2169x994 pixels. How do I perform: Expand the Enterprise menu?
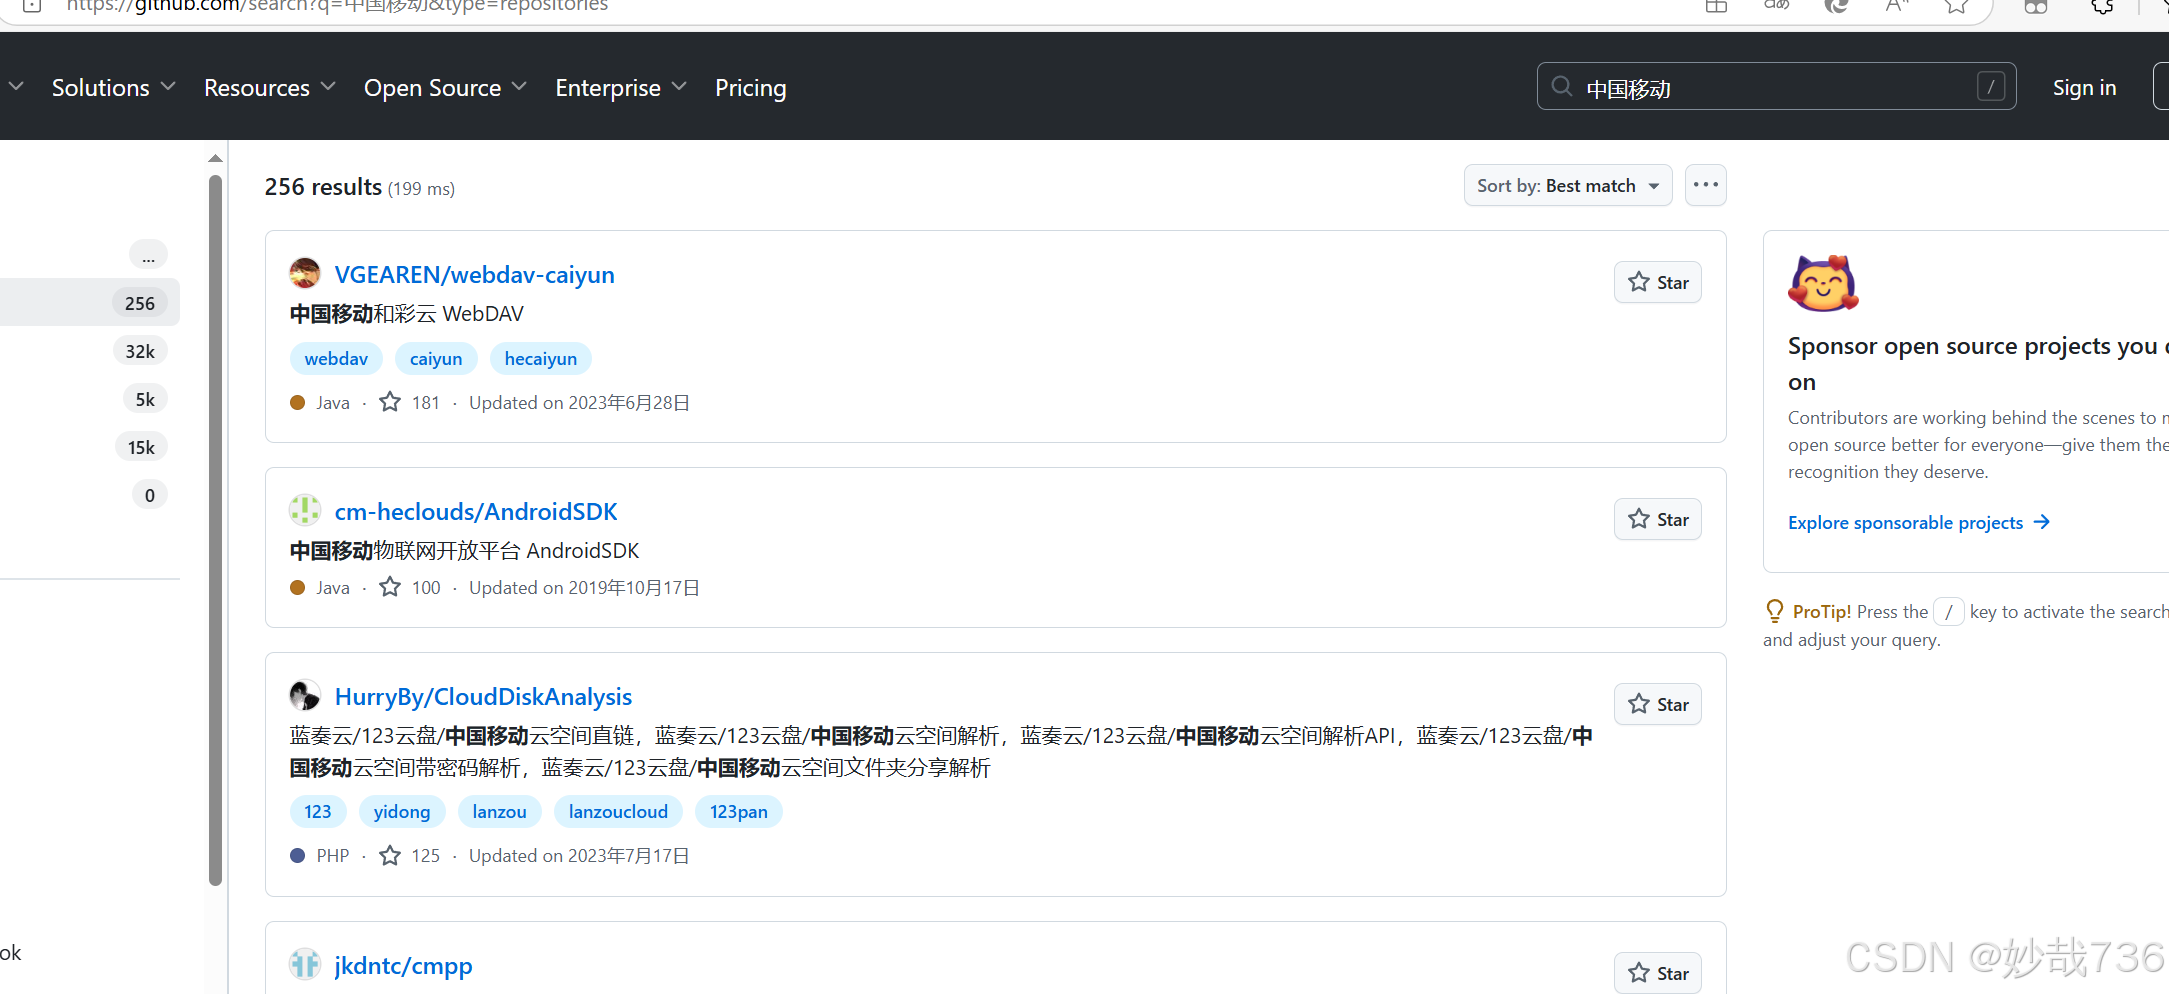621,88
